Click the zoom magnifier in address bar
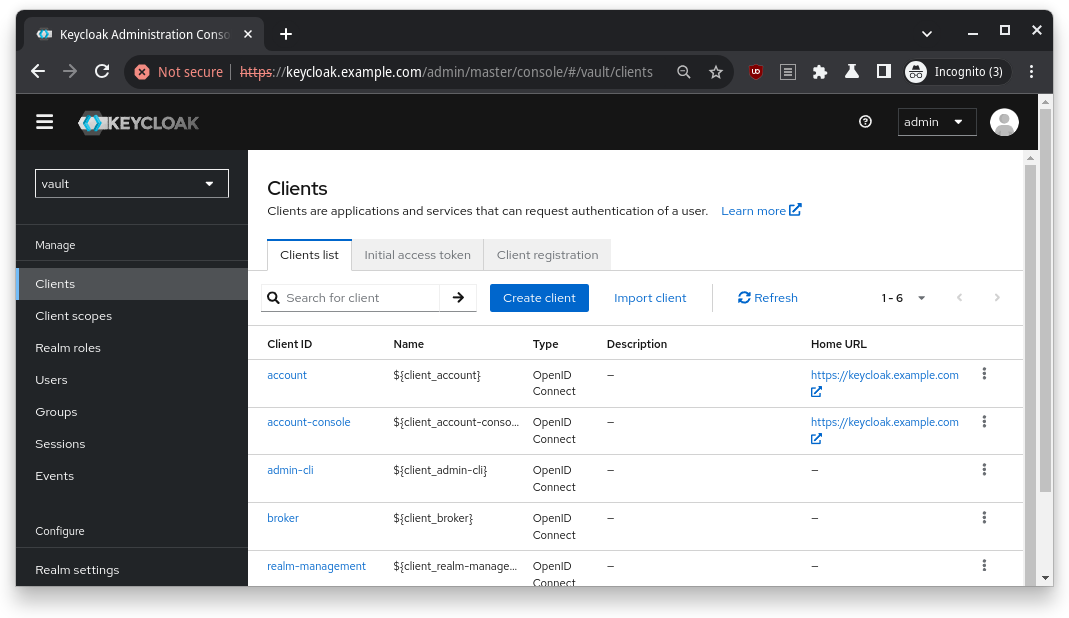 pos(683,72)
